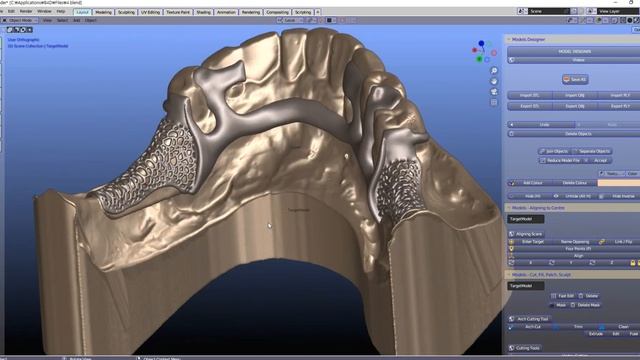Image resolution: width=640 pixels, height=360 pixels.
Task: Open the Global transform orientation dropdown
Action: [290, 20]
